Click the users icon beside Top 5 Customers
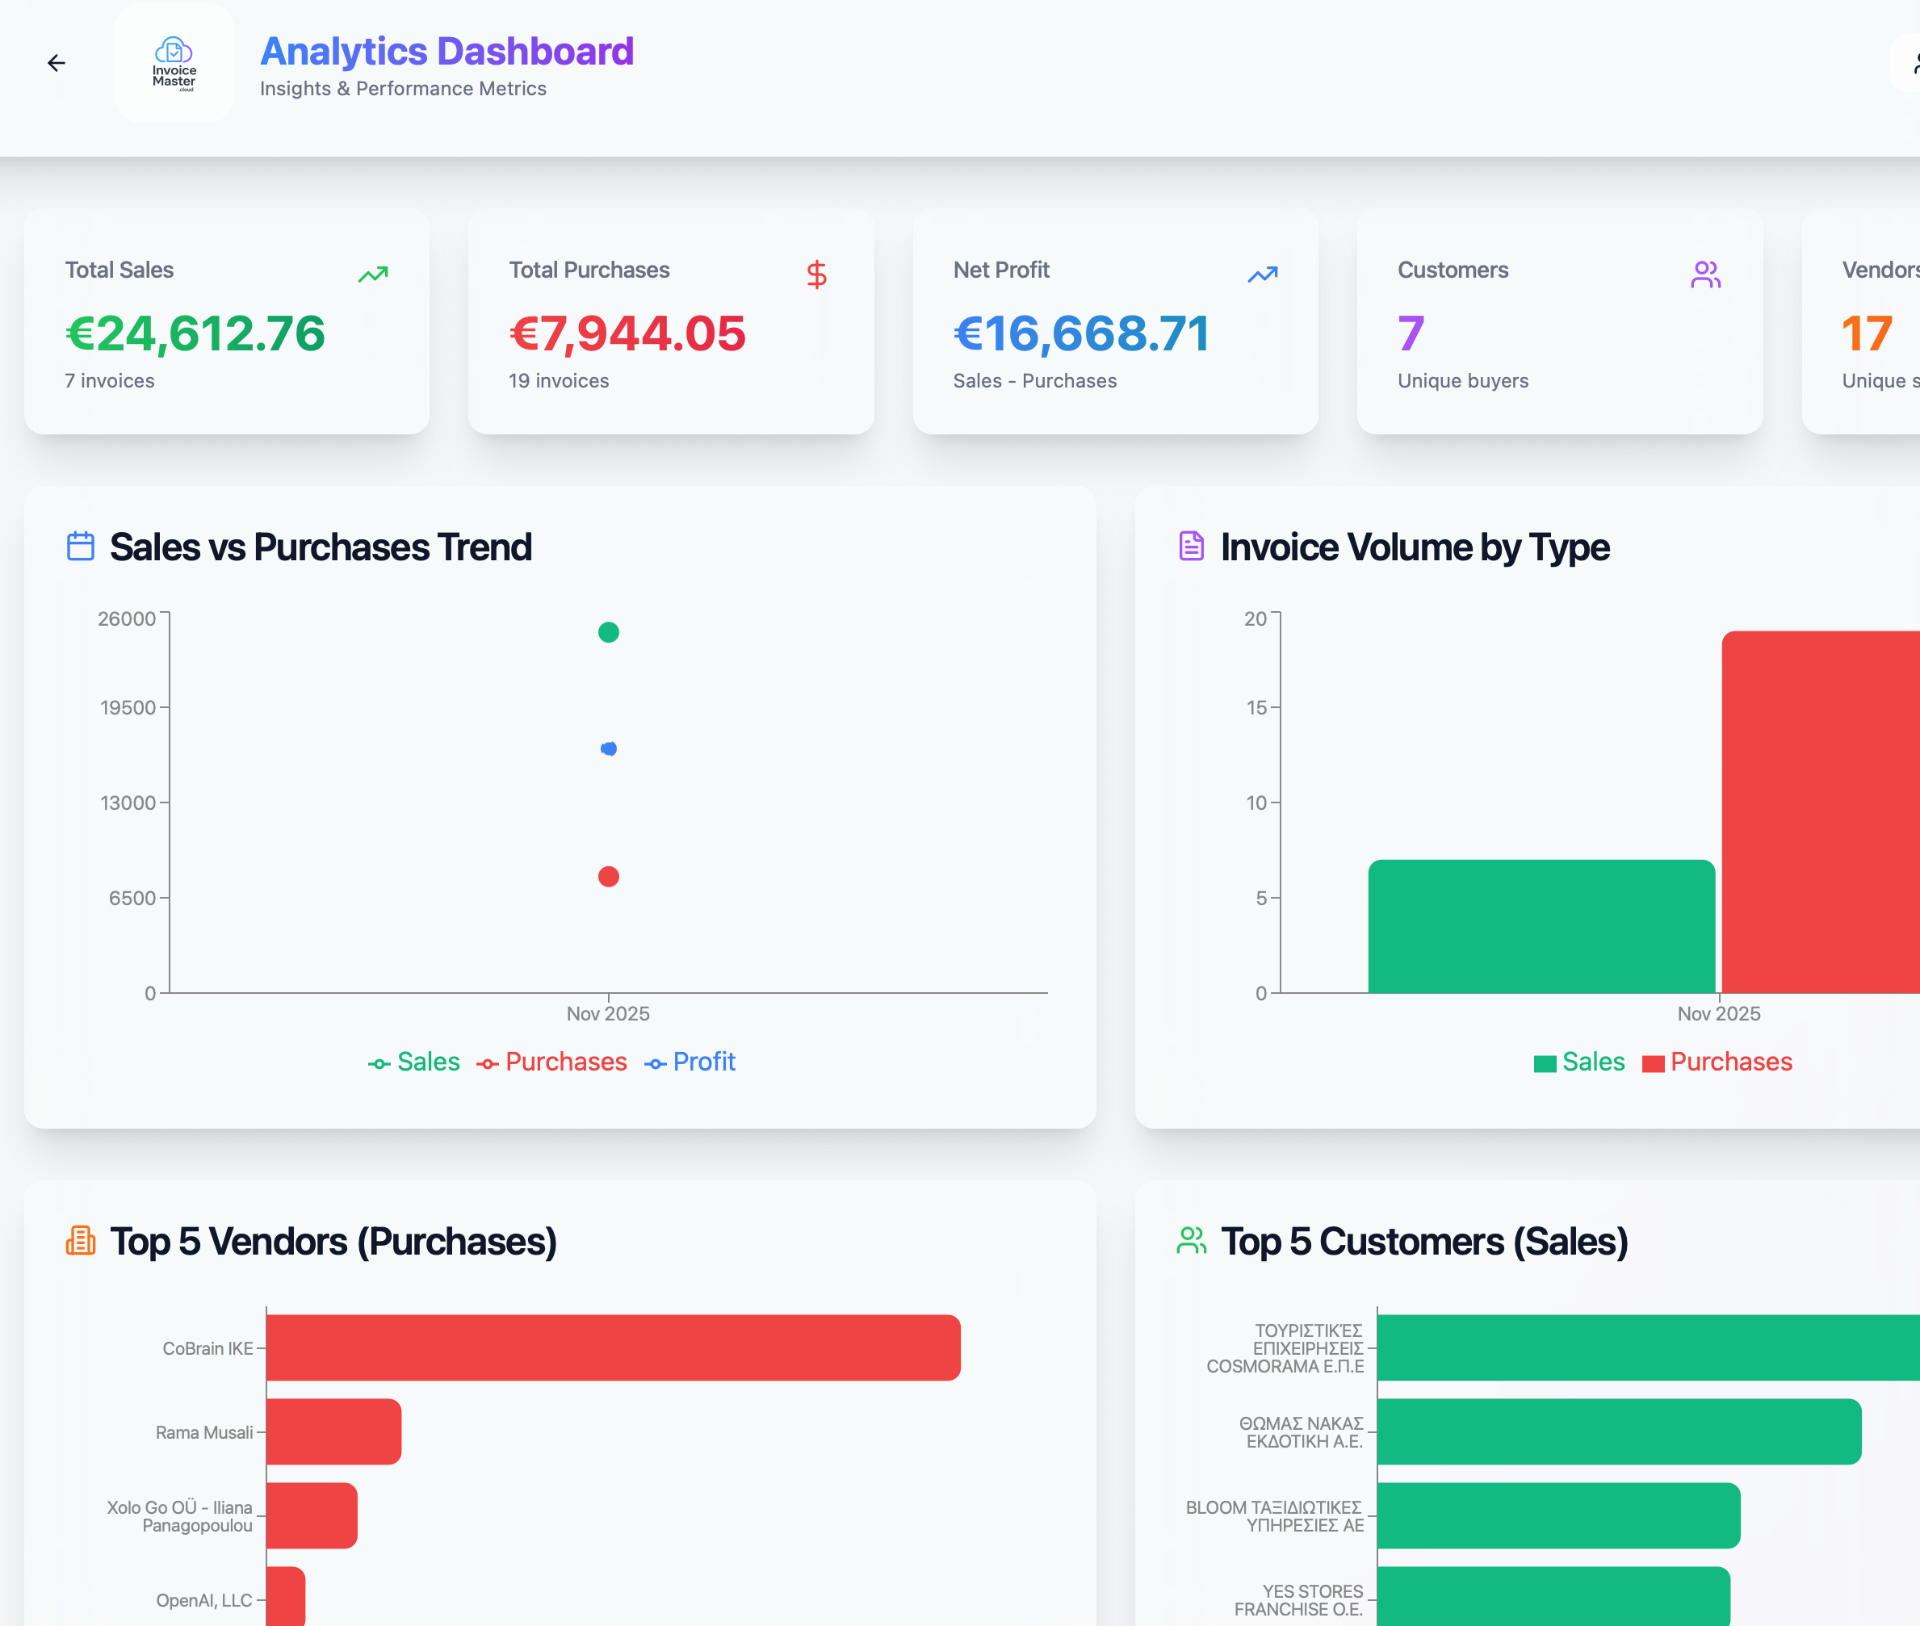1920x1626 pixels. pos(1191,1241)
